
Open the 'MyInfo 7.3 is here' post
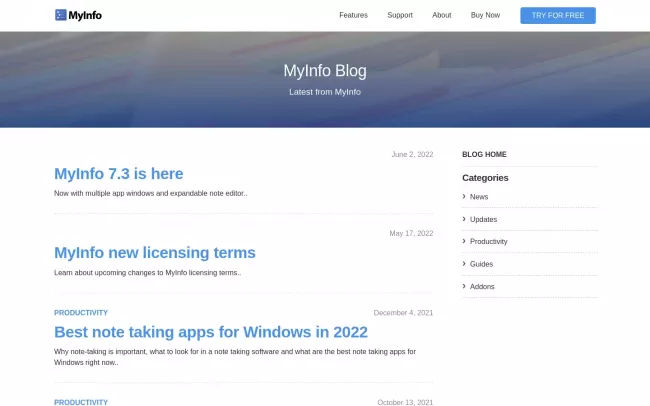119,174
